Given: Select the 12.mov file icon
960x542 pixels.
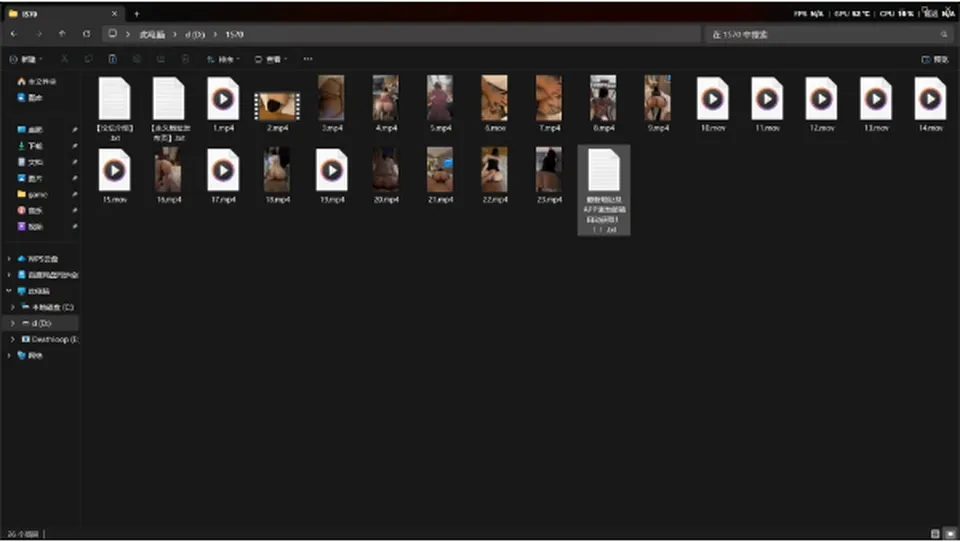Looking at the screenshot, I should click(822, 99).
